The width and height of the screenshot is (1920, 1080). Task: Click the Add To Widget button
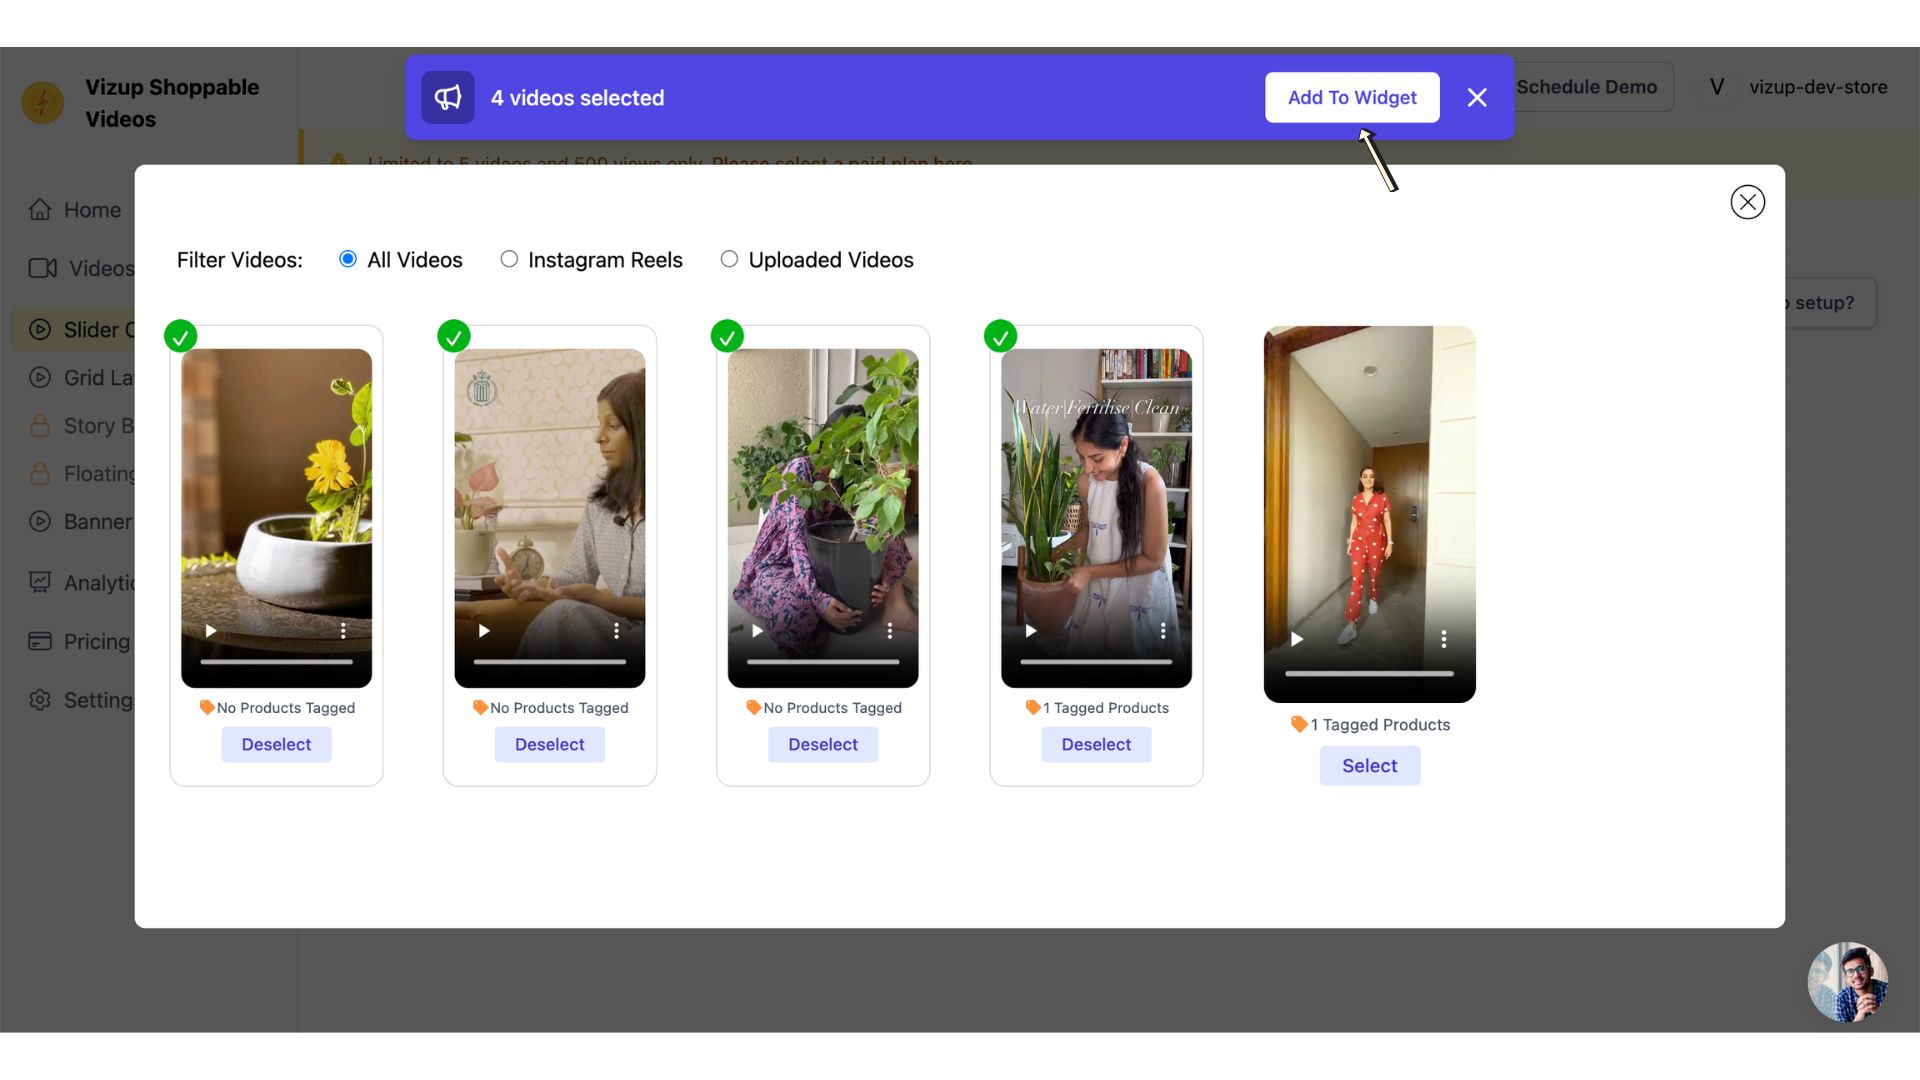[1352, 97]
